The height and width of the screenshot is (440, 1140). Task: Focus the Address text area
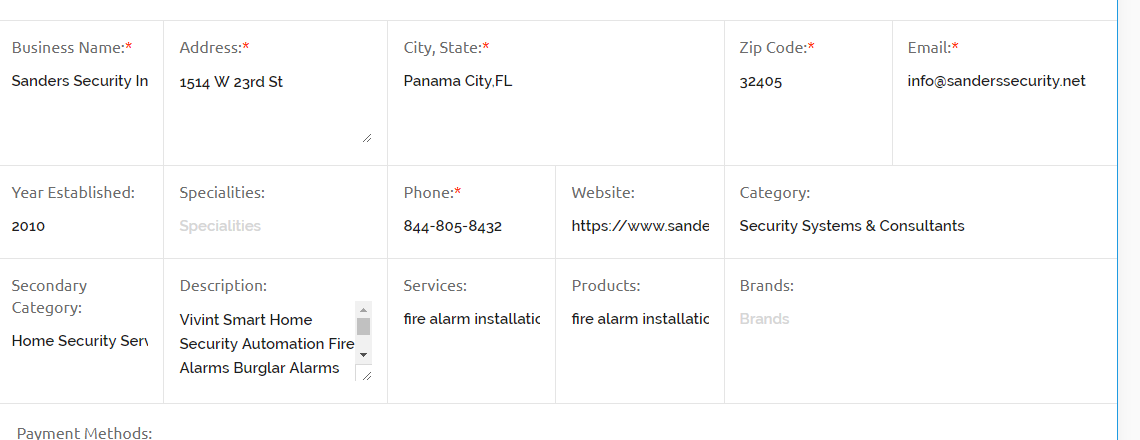pos(270,100)
